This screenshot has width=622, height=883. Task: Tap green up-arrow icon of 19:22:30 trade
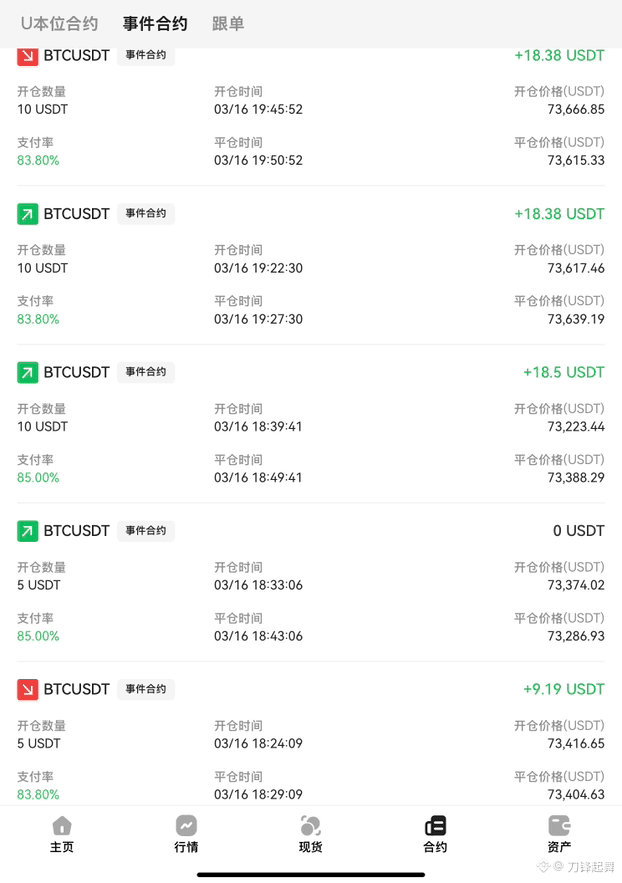(28, 214)
